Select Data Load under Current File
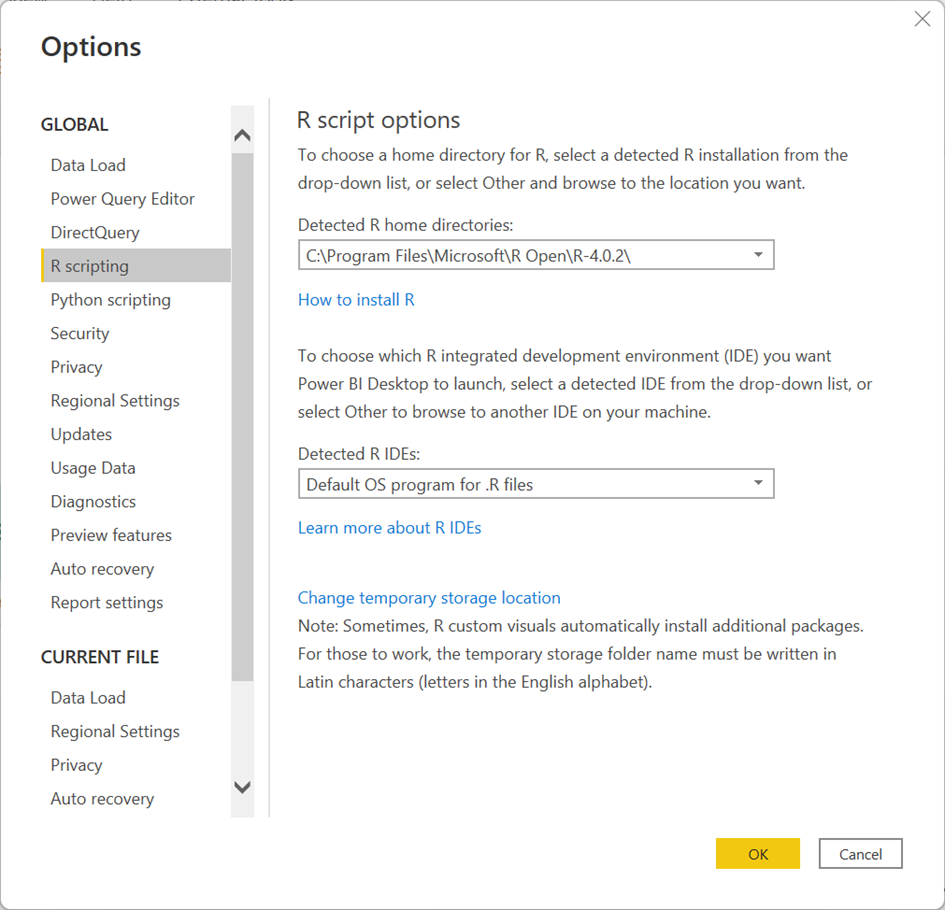Viewport: 945px width, 910px height. pos(88,698)
